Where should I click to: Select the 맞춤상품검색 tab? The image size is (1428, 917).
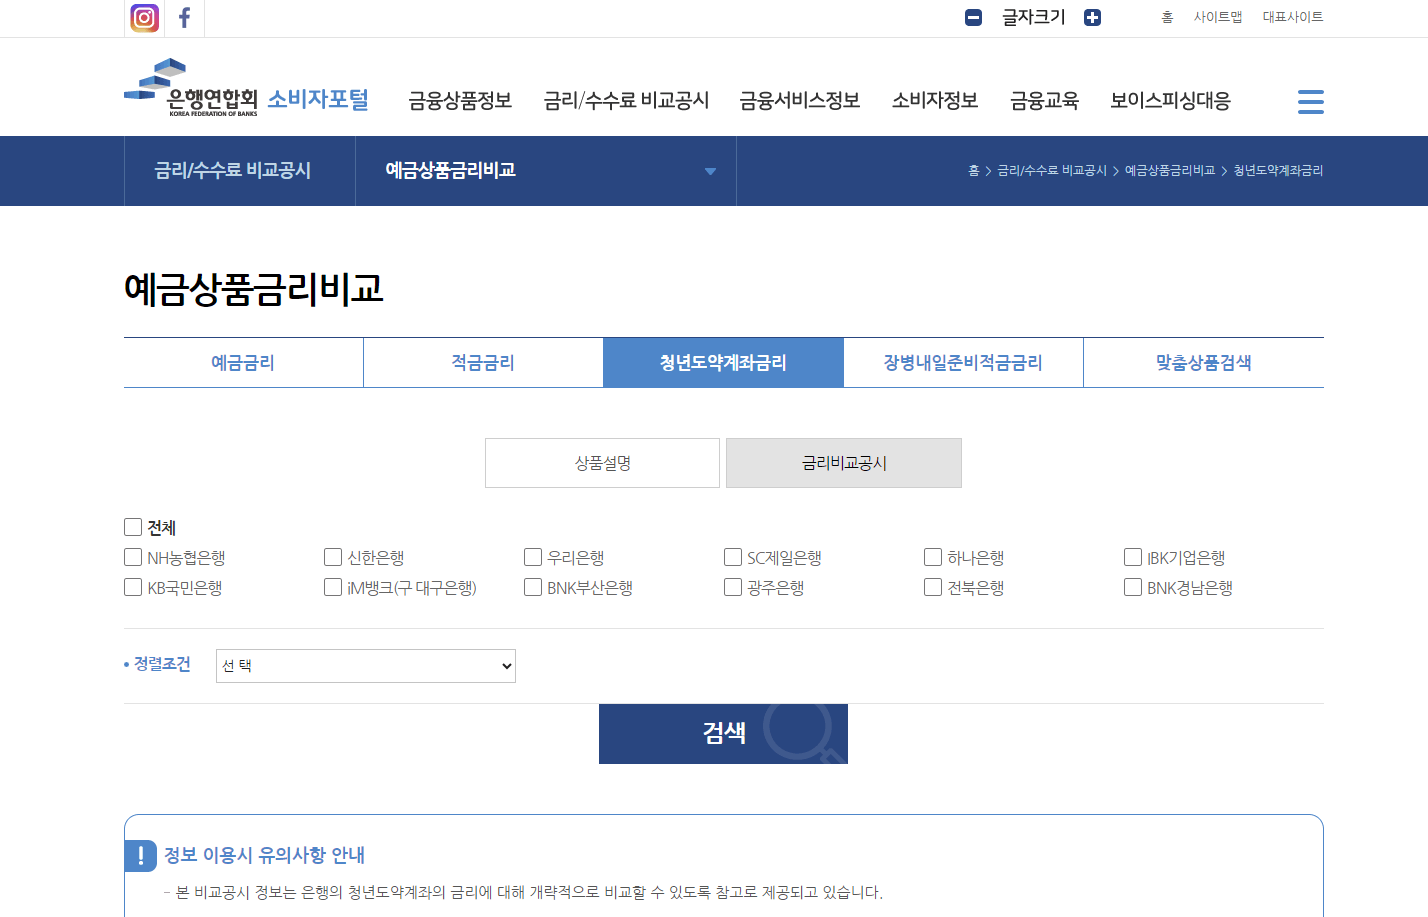click(x=1203, y=362)
